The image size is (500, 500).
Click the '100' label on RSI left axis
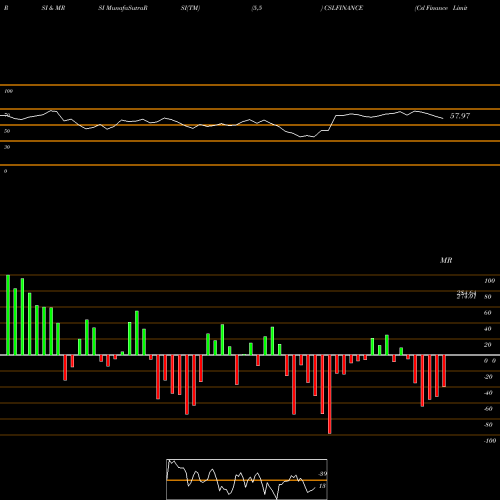coord(8,91)
